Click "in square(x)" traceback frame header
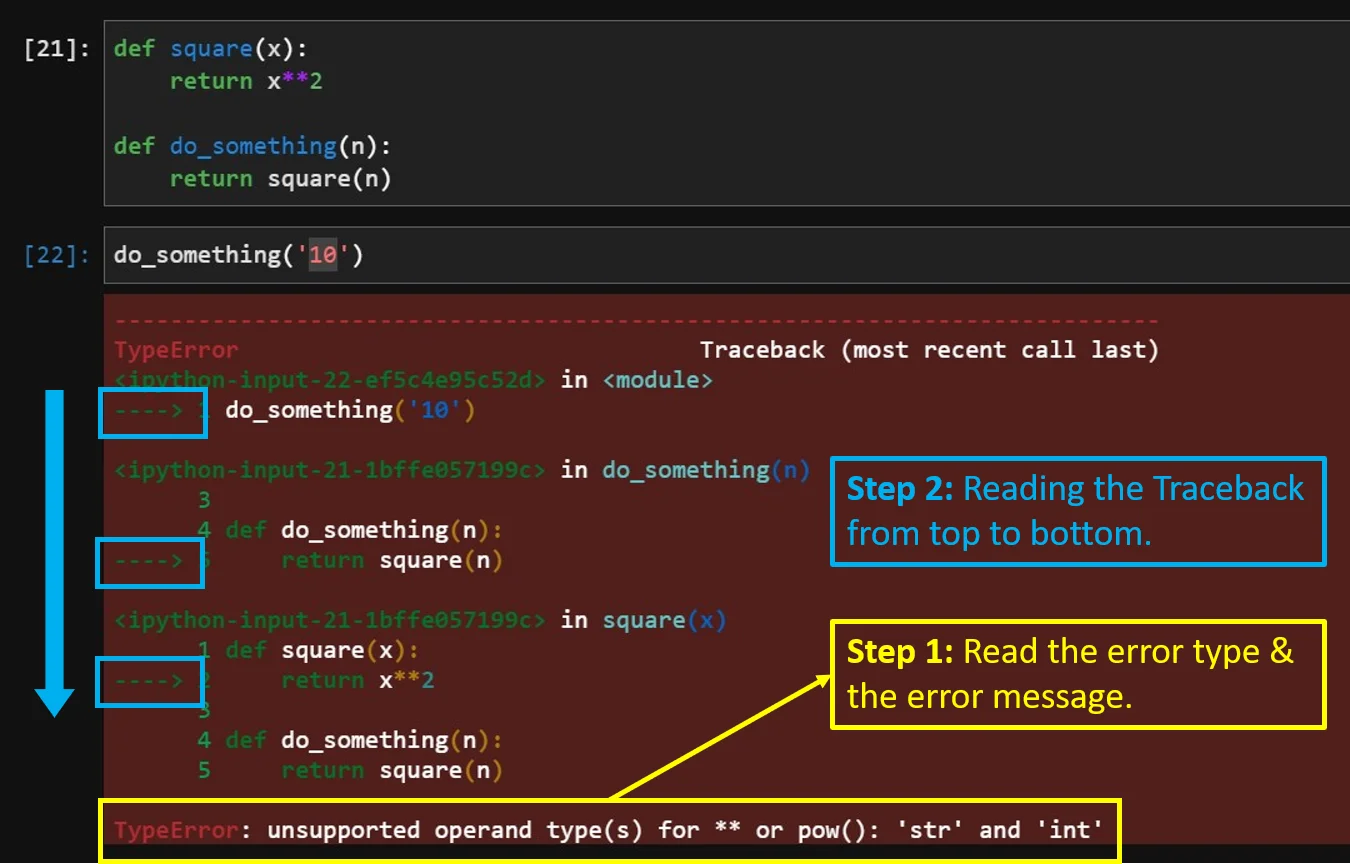The width and height of the screenshot is (1350, 864). 643,620
